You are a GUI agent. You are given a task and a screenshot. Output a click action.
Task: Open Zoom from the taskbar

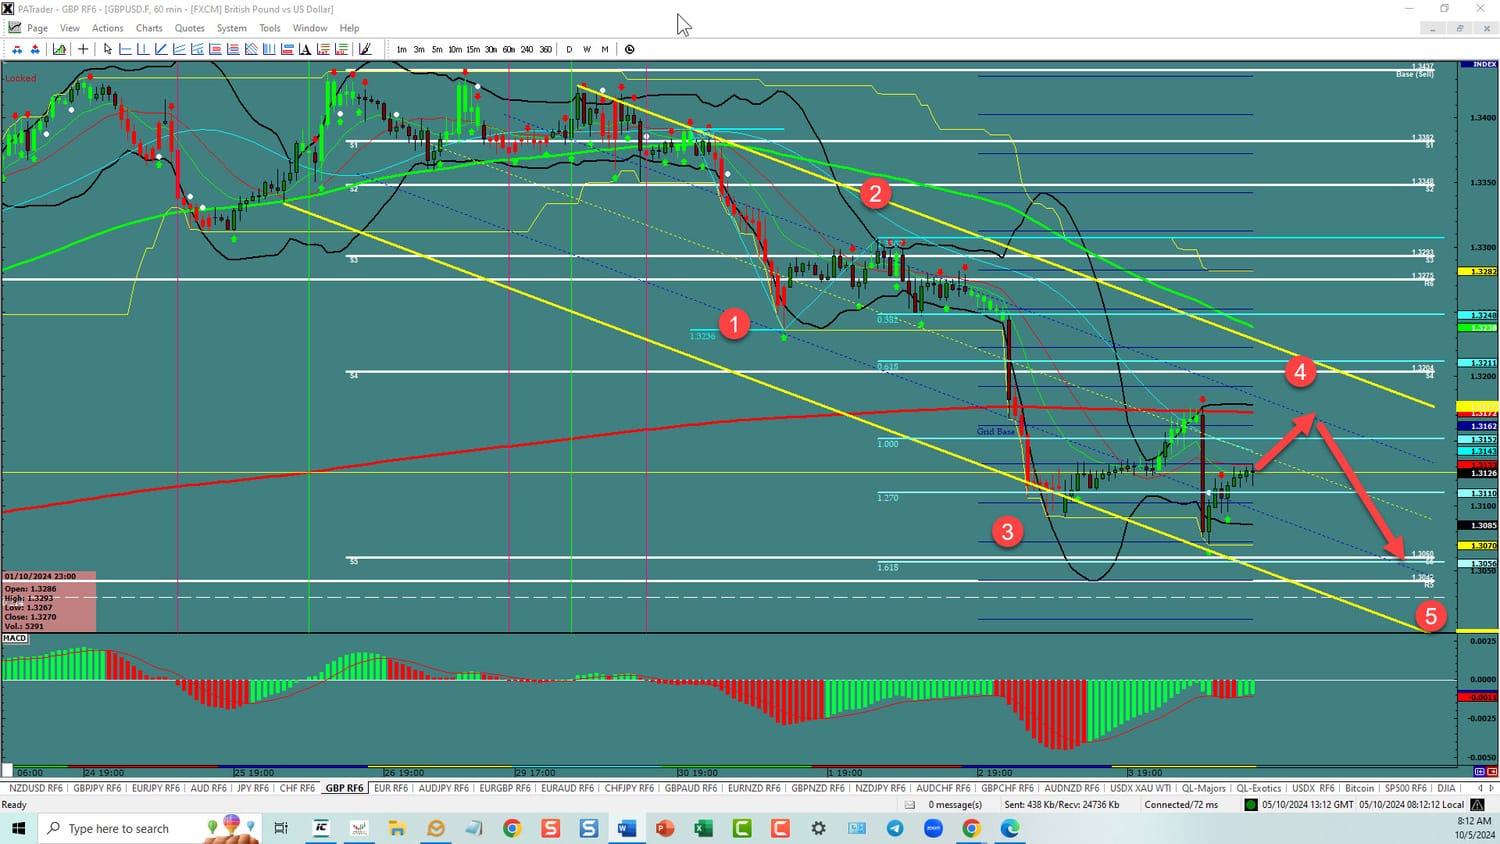(933, 828)
